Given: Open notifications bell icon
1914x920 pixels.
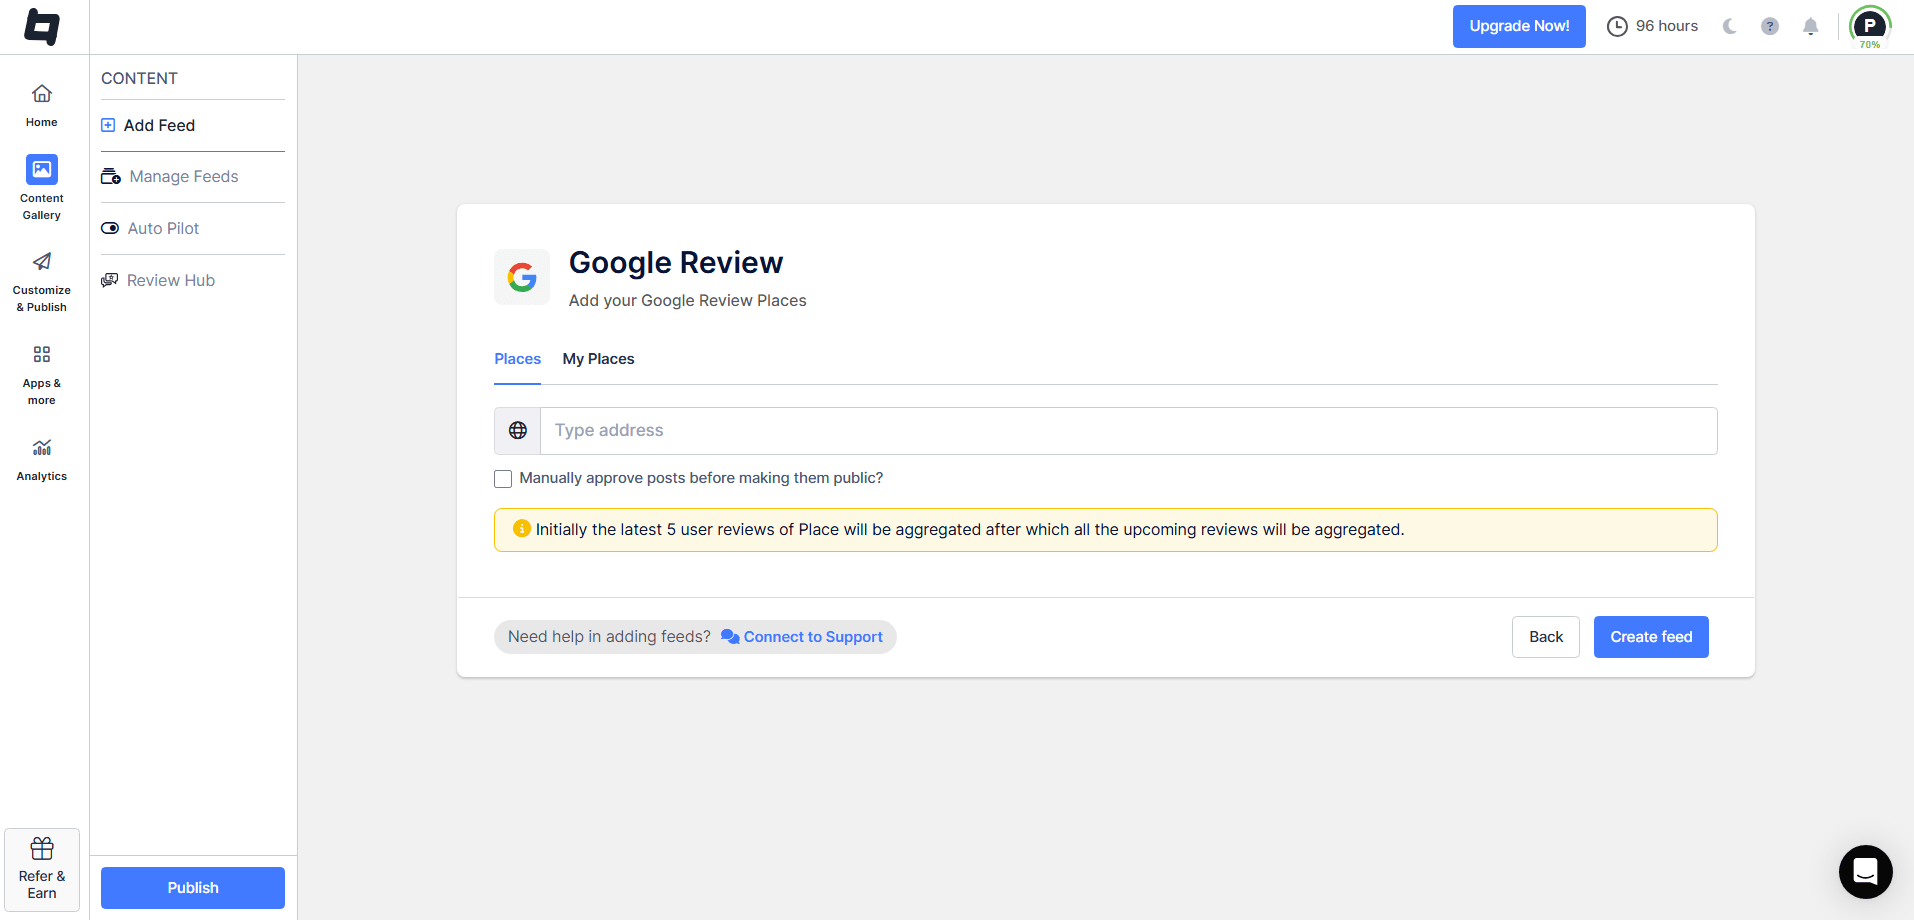Looking at the screenshot, I should (1810, 26).
